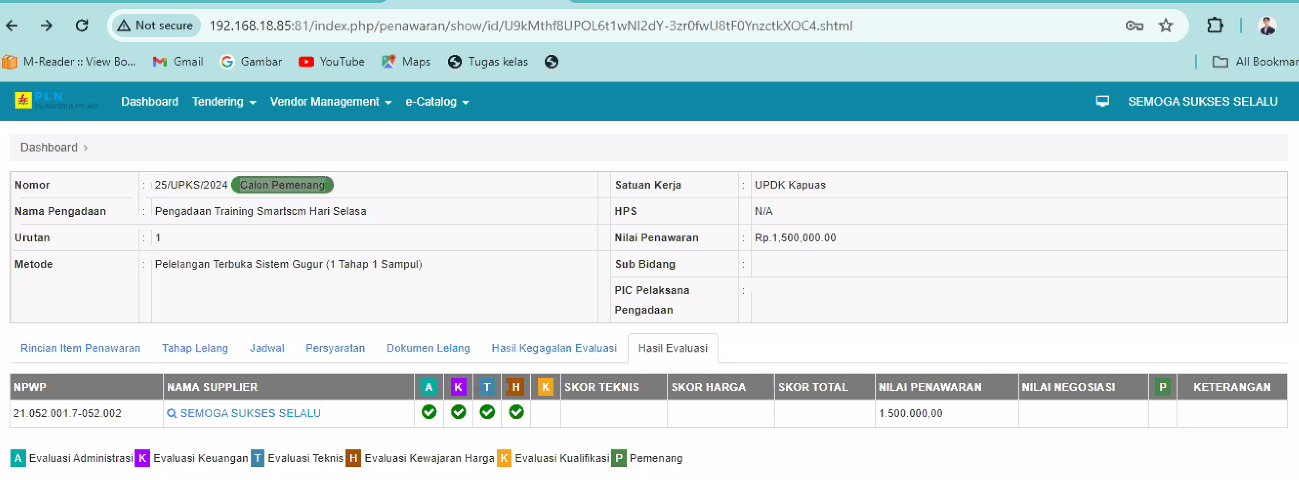Click the monitor icon beside user name

coord(1102,102)
